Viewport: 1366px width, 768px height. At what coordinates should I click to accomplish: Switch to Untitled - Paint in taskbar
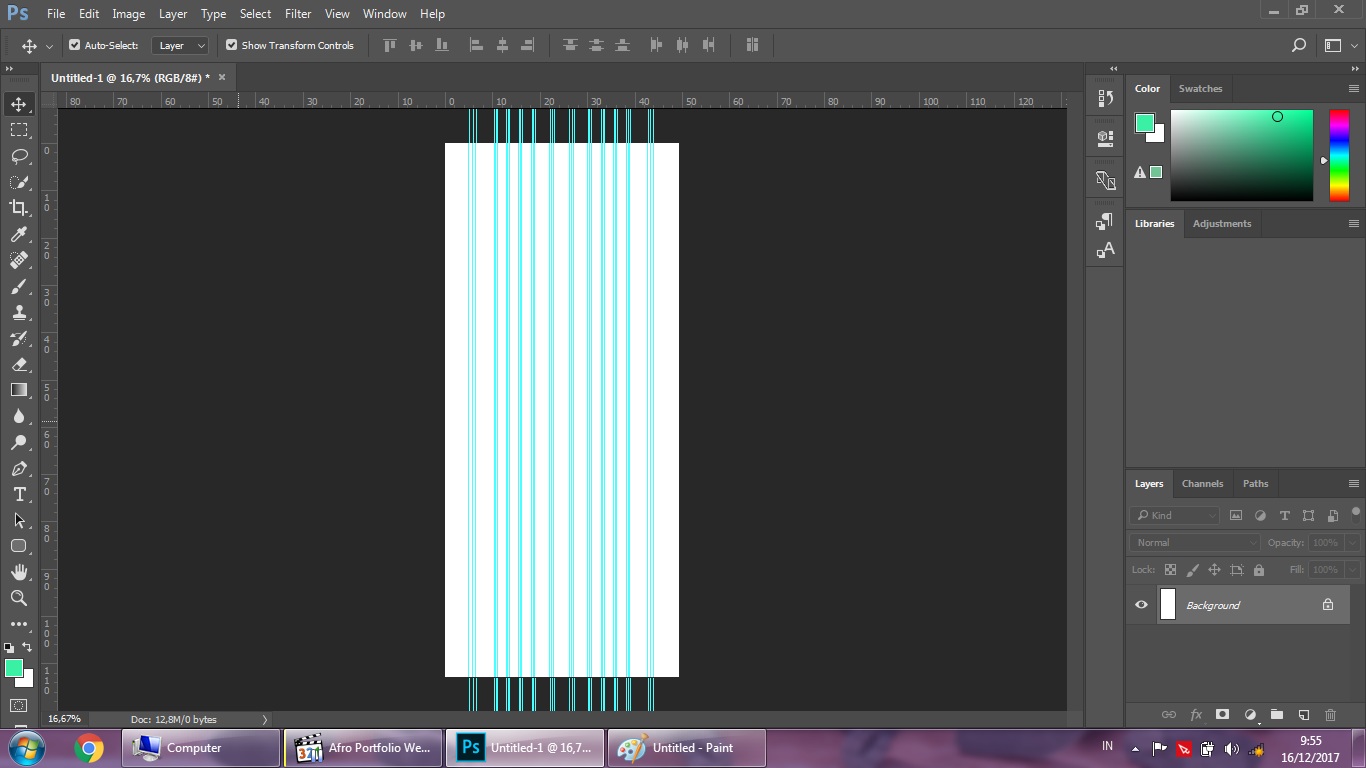pyautogui.click(x=686, y=747)
